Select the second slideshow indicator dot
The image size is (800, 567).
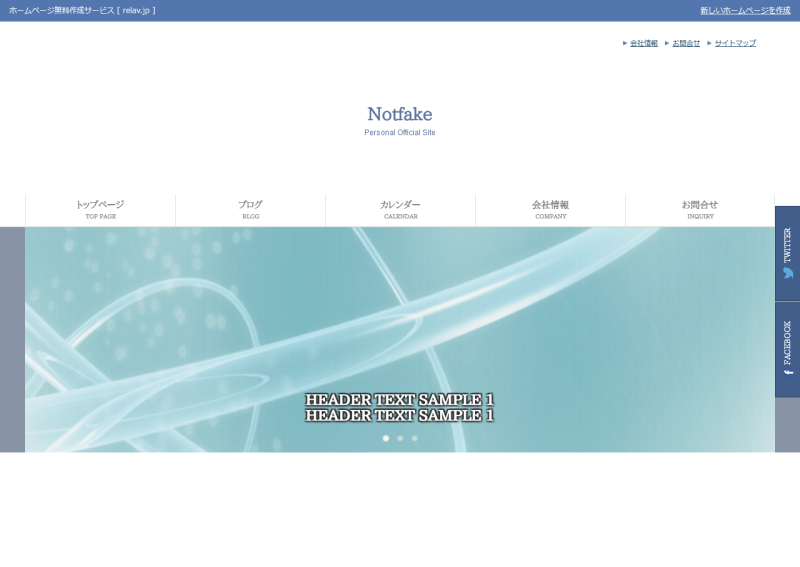coord(400,438)
